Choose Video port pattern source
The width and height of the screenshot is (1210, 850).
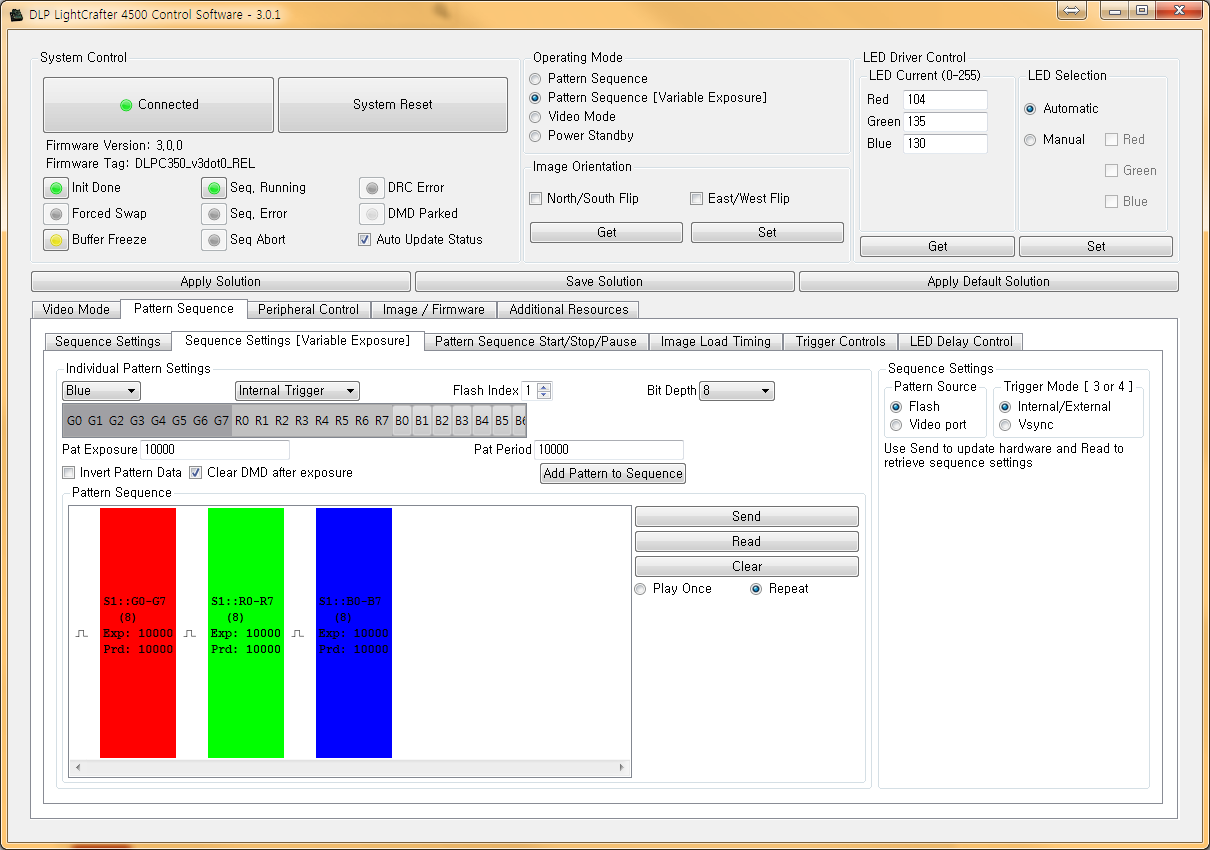[x=896, y=425]
